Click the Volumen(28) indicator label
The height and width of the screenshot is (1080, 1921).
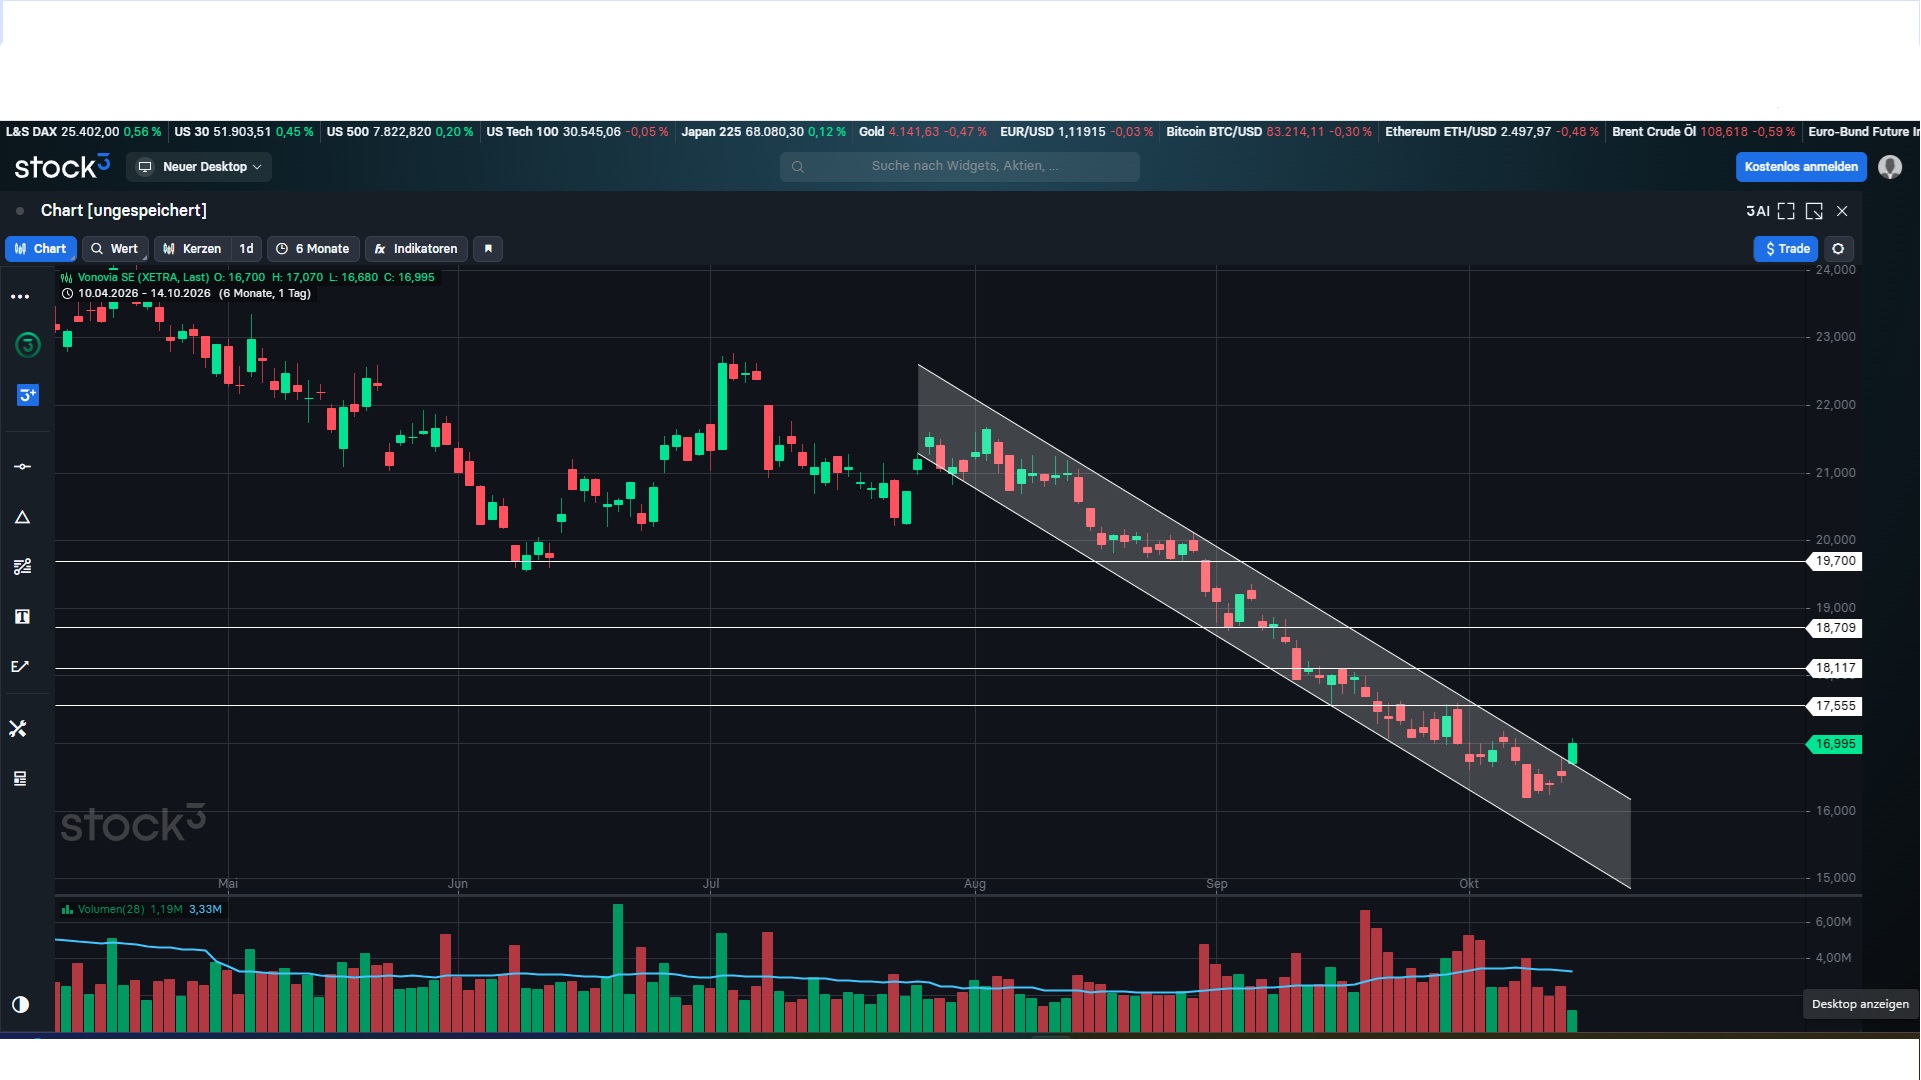111,909
